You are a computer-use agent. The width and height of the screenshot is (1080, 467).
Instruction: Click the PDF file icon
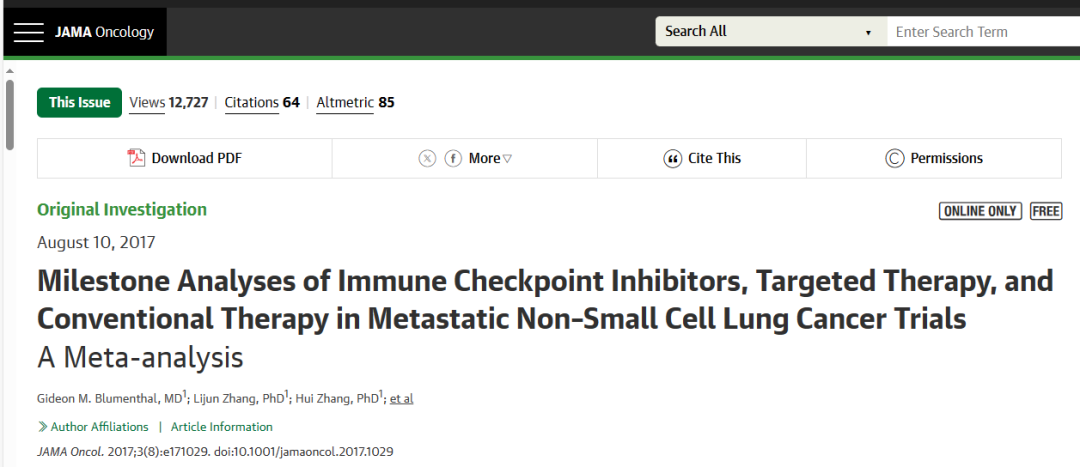[137, 158]
